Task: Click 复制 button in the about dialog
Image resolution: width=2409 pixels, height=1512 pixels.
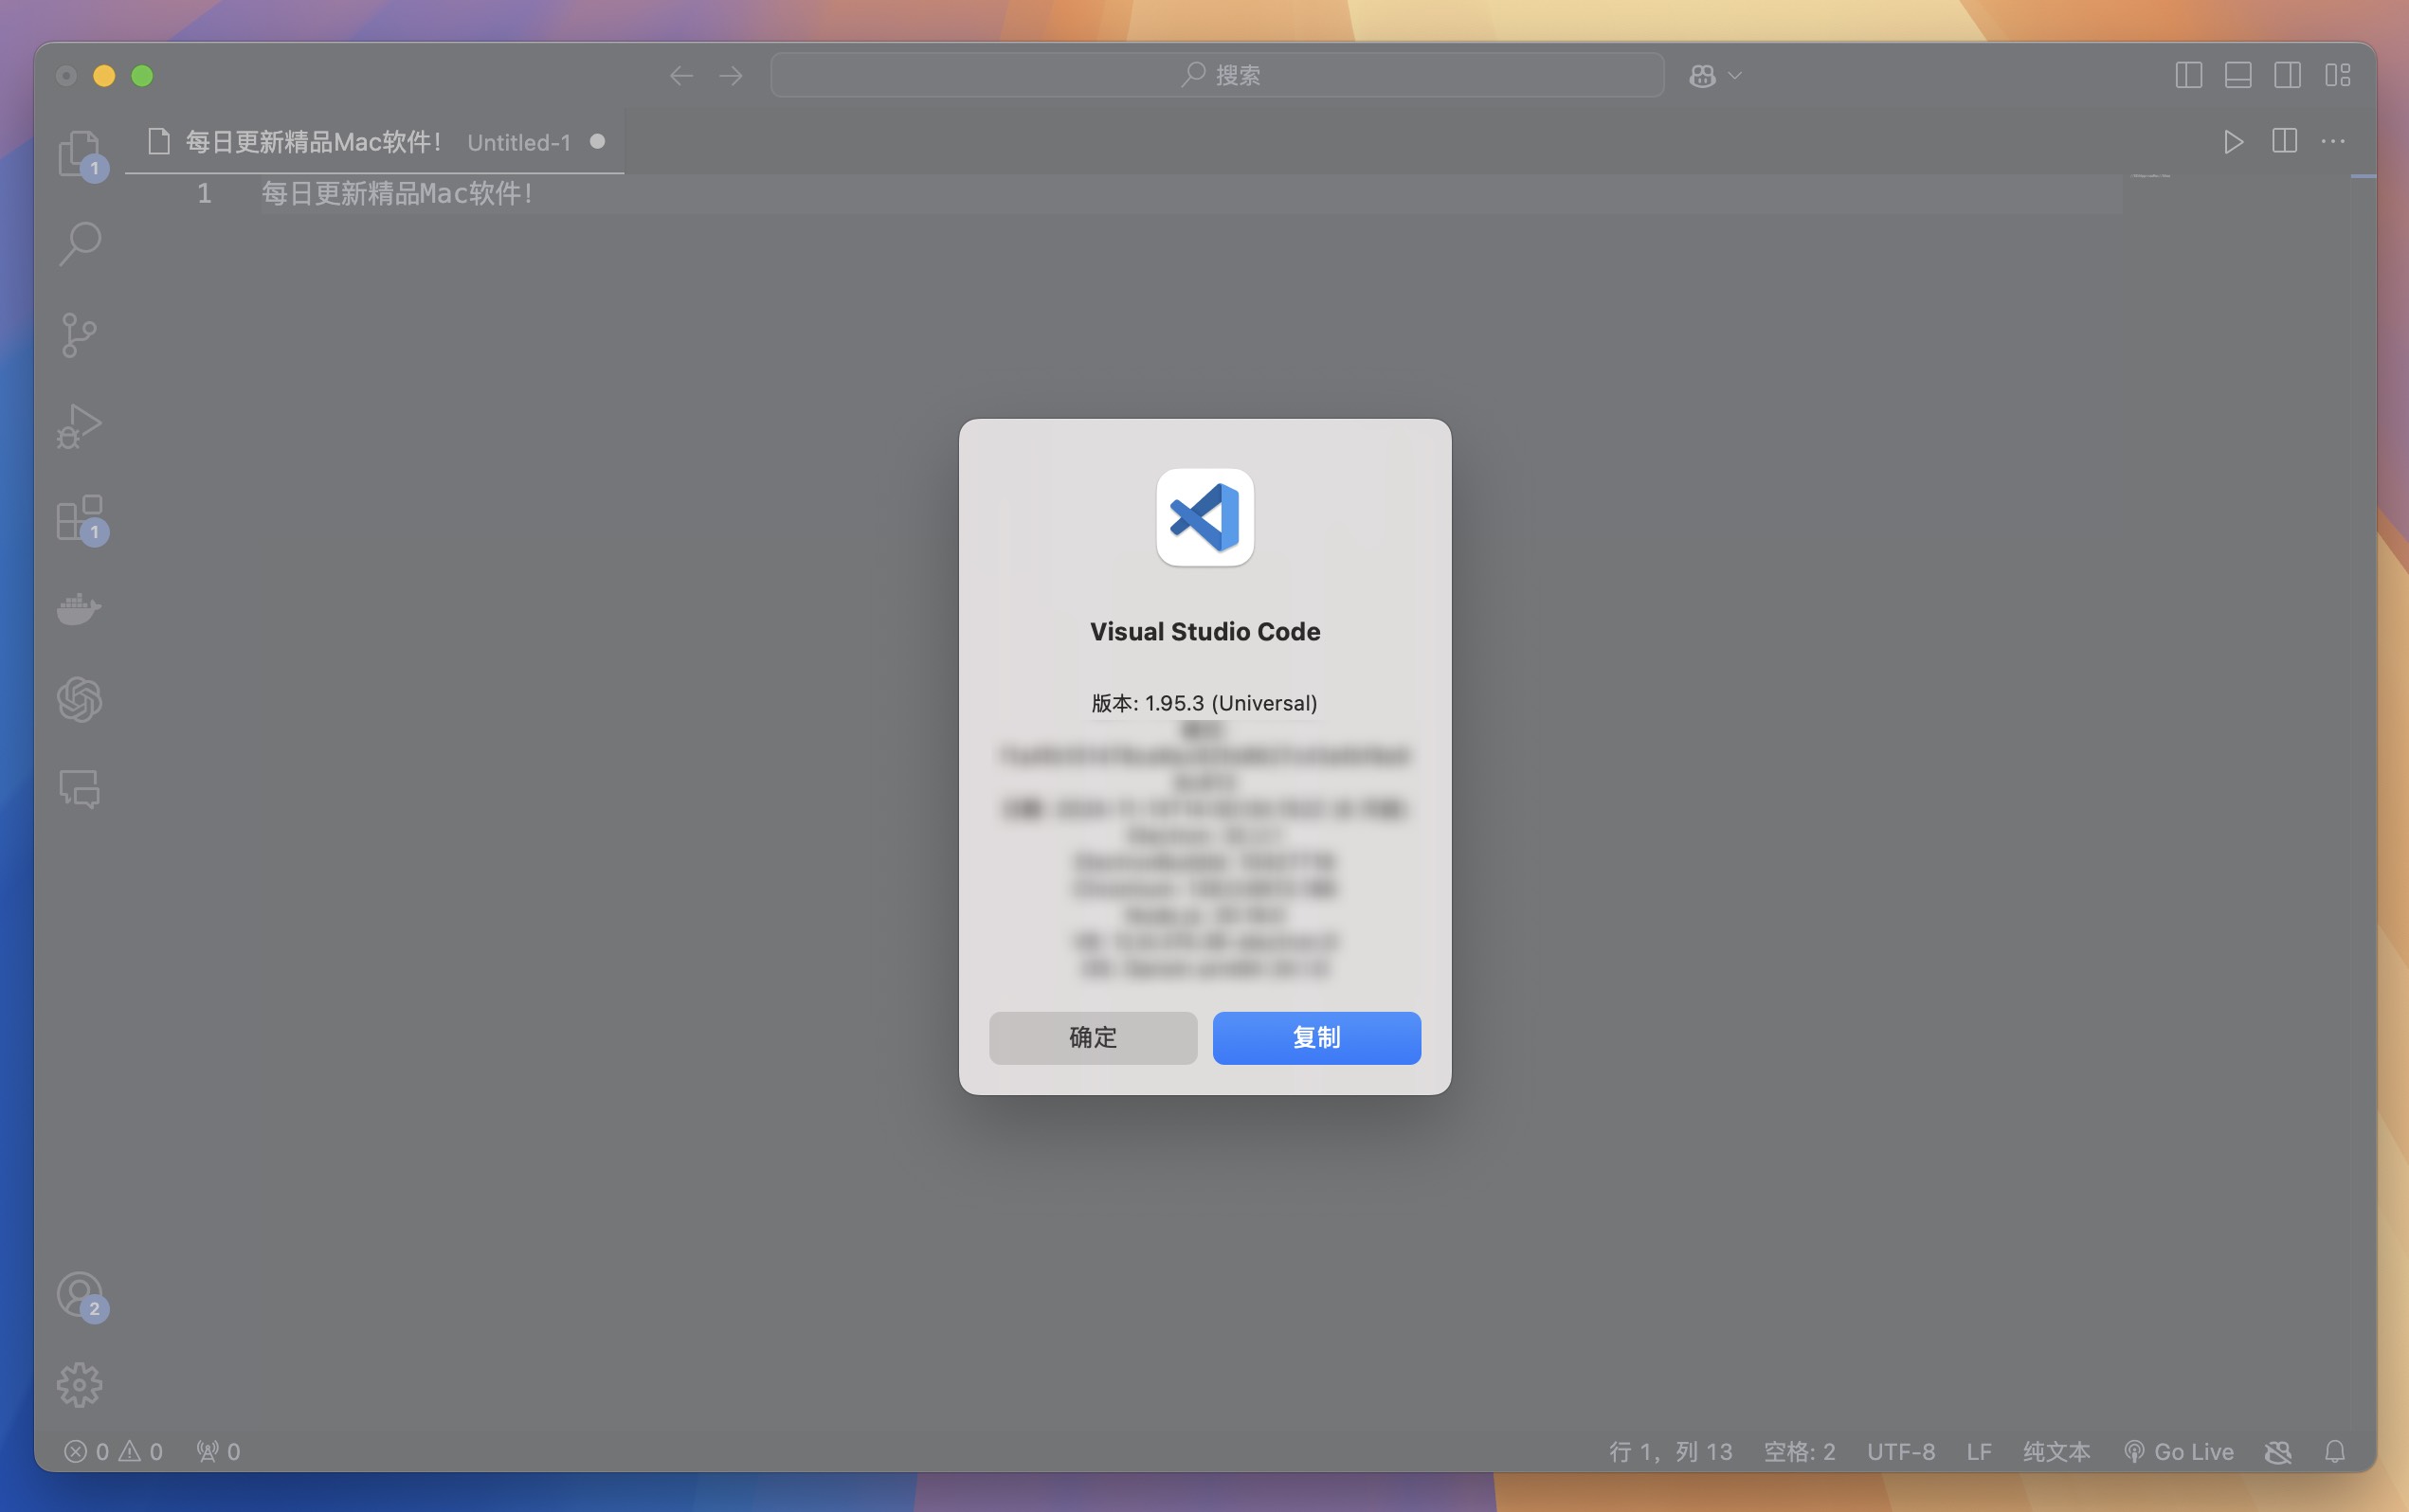Action: (1316, 1037)
